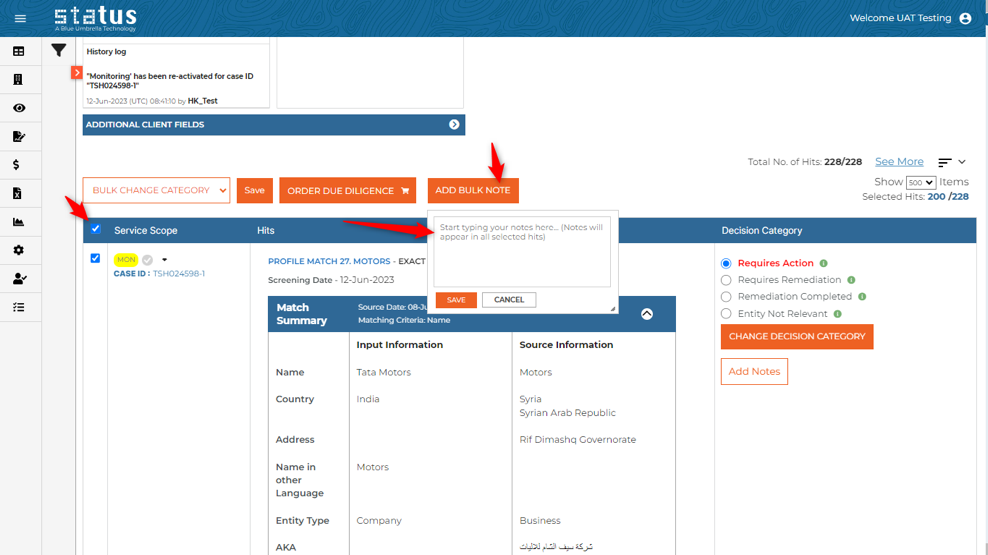Image resolution: width=988 pixels, height=555 pixels.
Task: Select the Entity Not Relevant radio option
Action: click(x=726, y=313)
